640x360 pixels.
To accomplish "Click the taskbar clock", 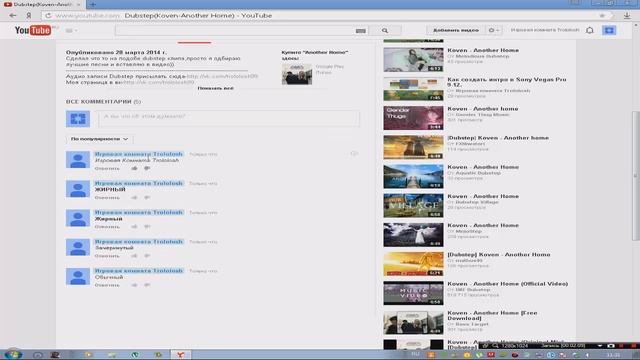I will pyautogui.click(x=613, y=355).
